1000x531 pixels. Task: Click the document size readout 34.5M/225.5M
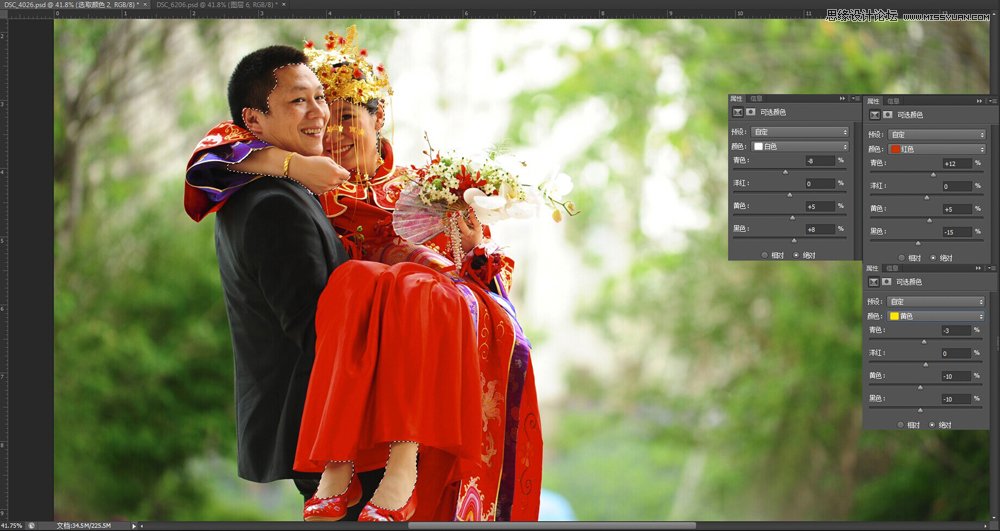pyautogui.click(x=84, y=526)
